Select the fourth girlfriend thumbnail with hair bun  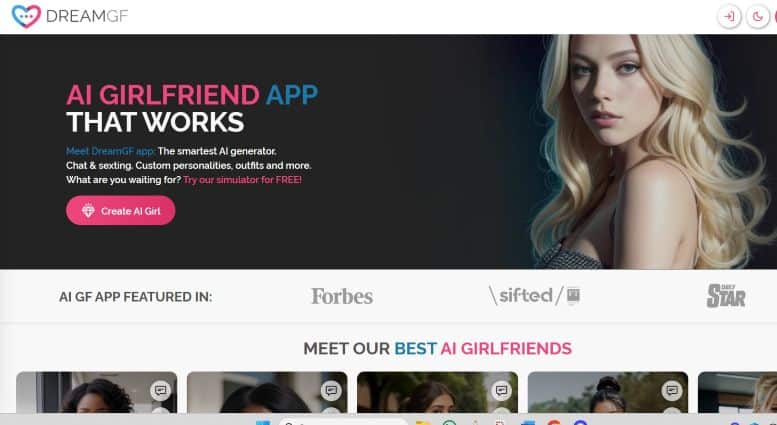(x=608, y=392)
